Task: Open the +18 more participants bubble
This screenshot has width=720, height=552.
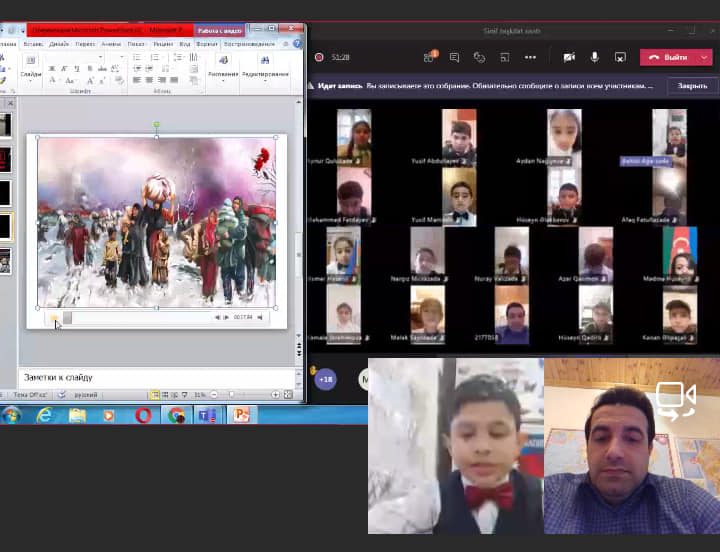Action: coord(326,379)
